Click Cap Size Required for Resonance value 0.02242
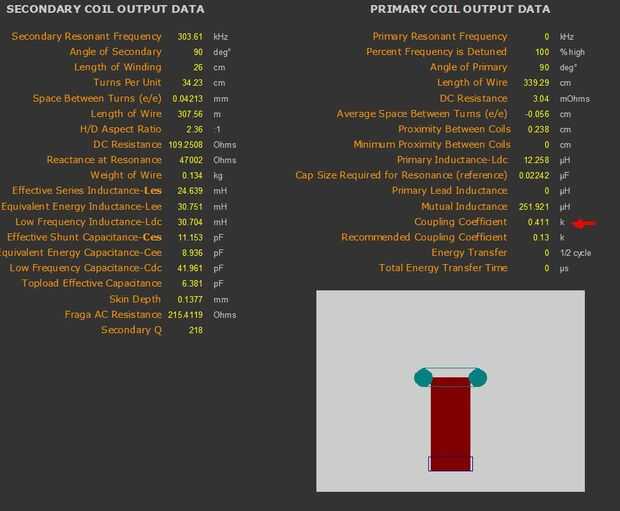 pyautogui.click(x=534, y=175)
